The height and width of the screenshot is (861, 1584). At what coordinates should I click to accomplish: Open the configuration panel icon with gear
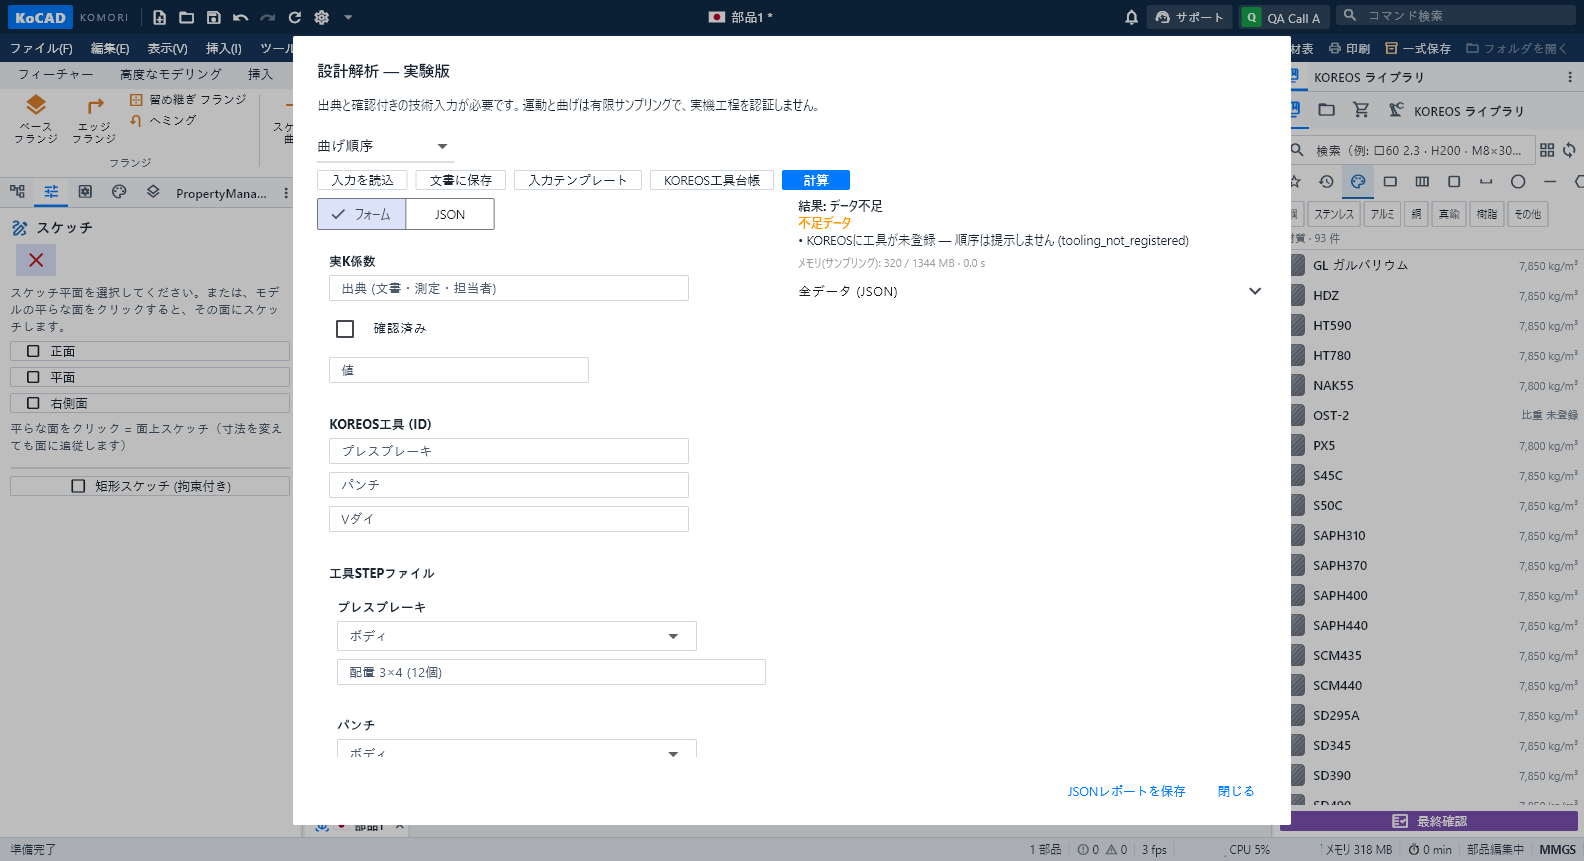pyautogui.click(x=85, y=191)
